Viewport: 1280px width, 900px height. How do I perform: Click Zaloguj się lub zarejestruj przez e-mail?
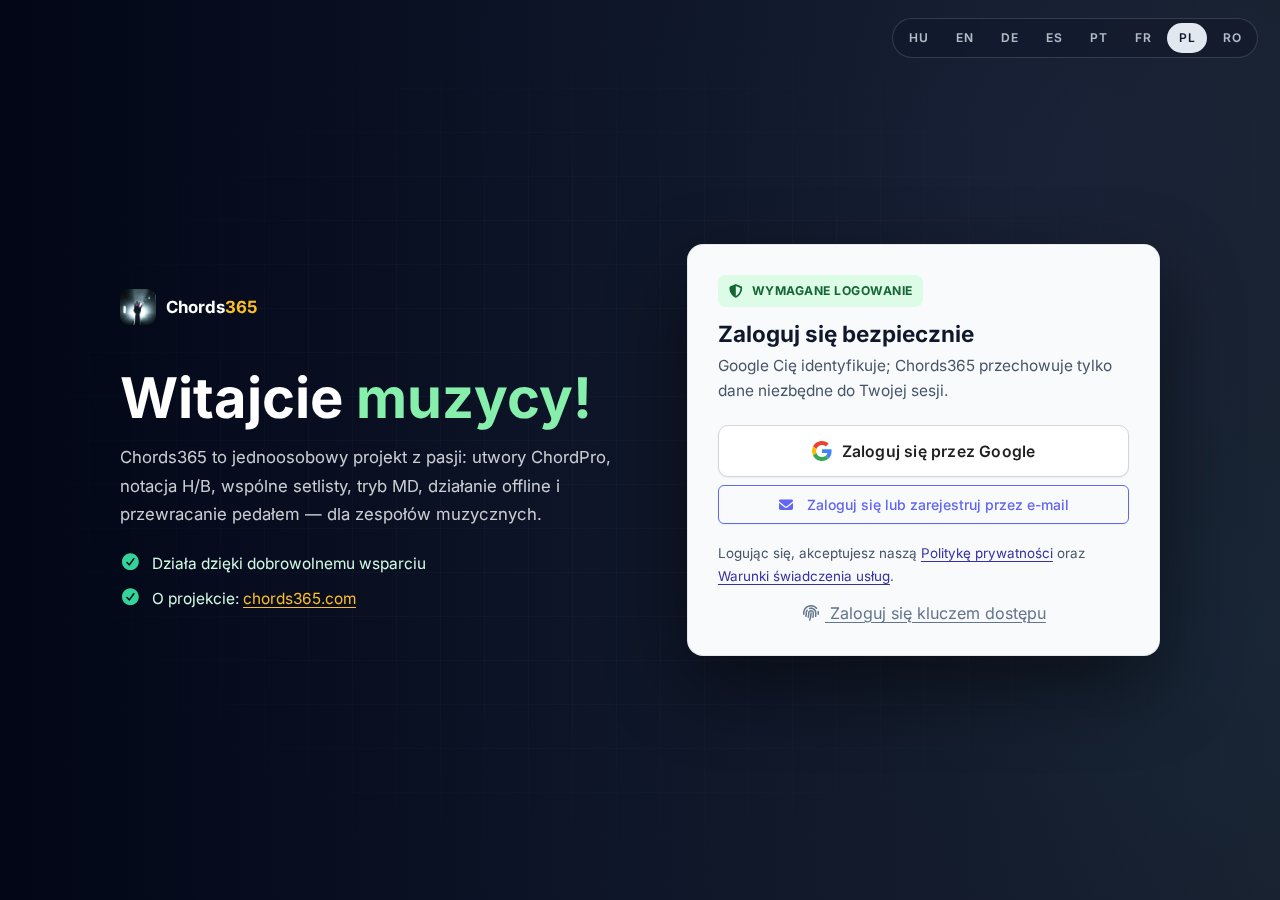(x=923, y=504)
